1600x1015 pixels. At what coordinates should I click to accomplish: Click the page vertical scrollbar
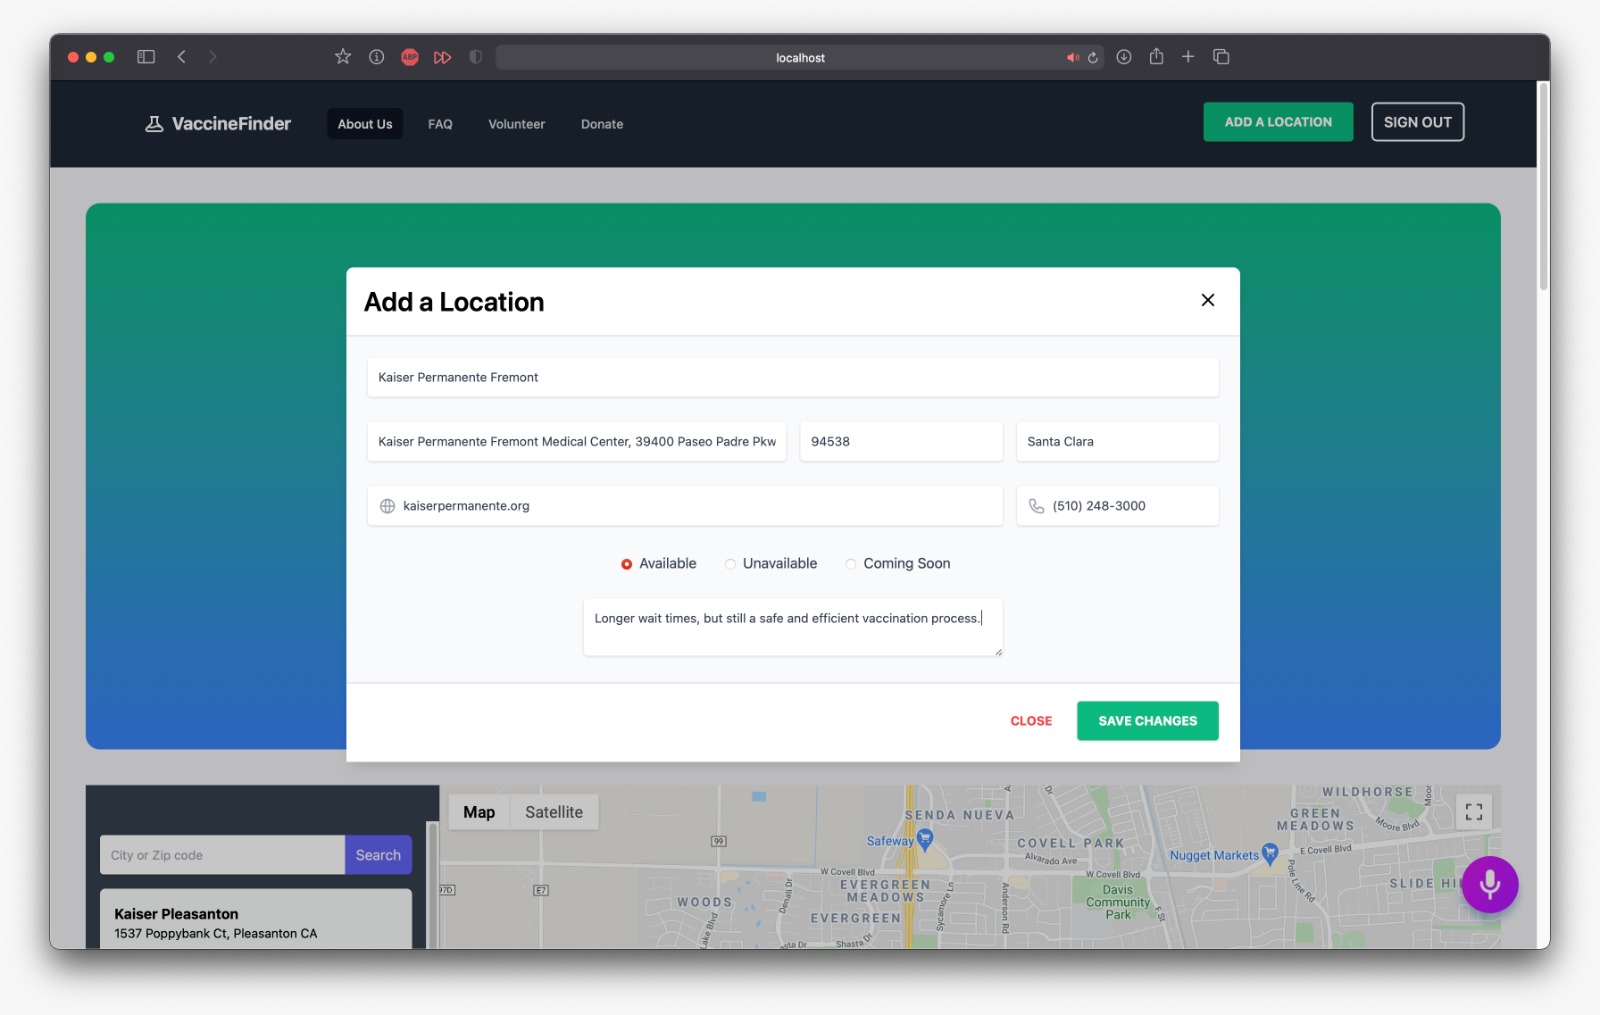tap(1543, 186)
